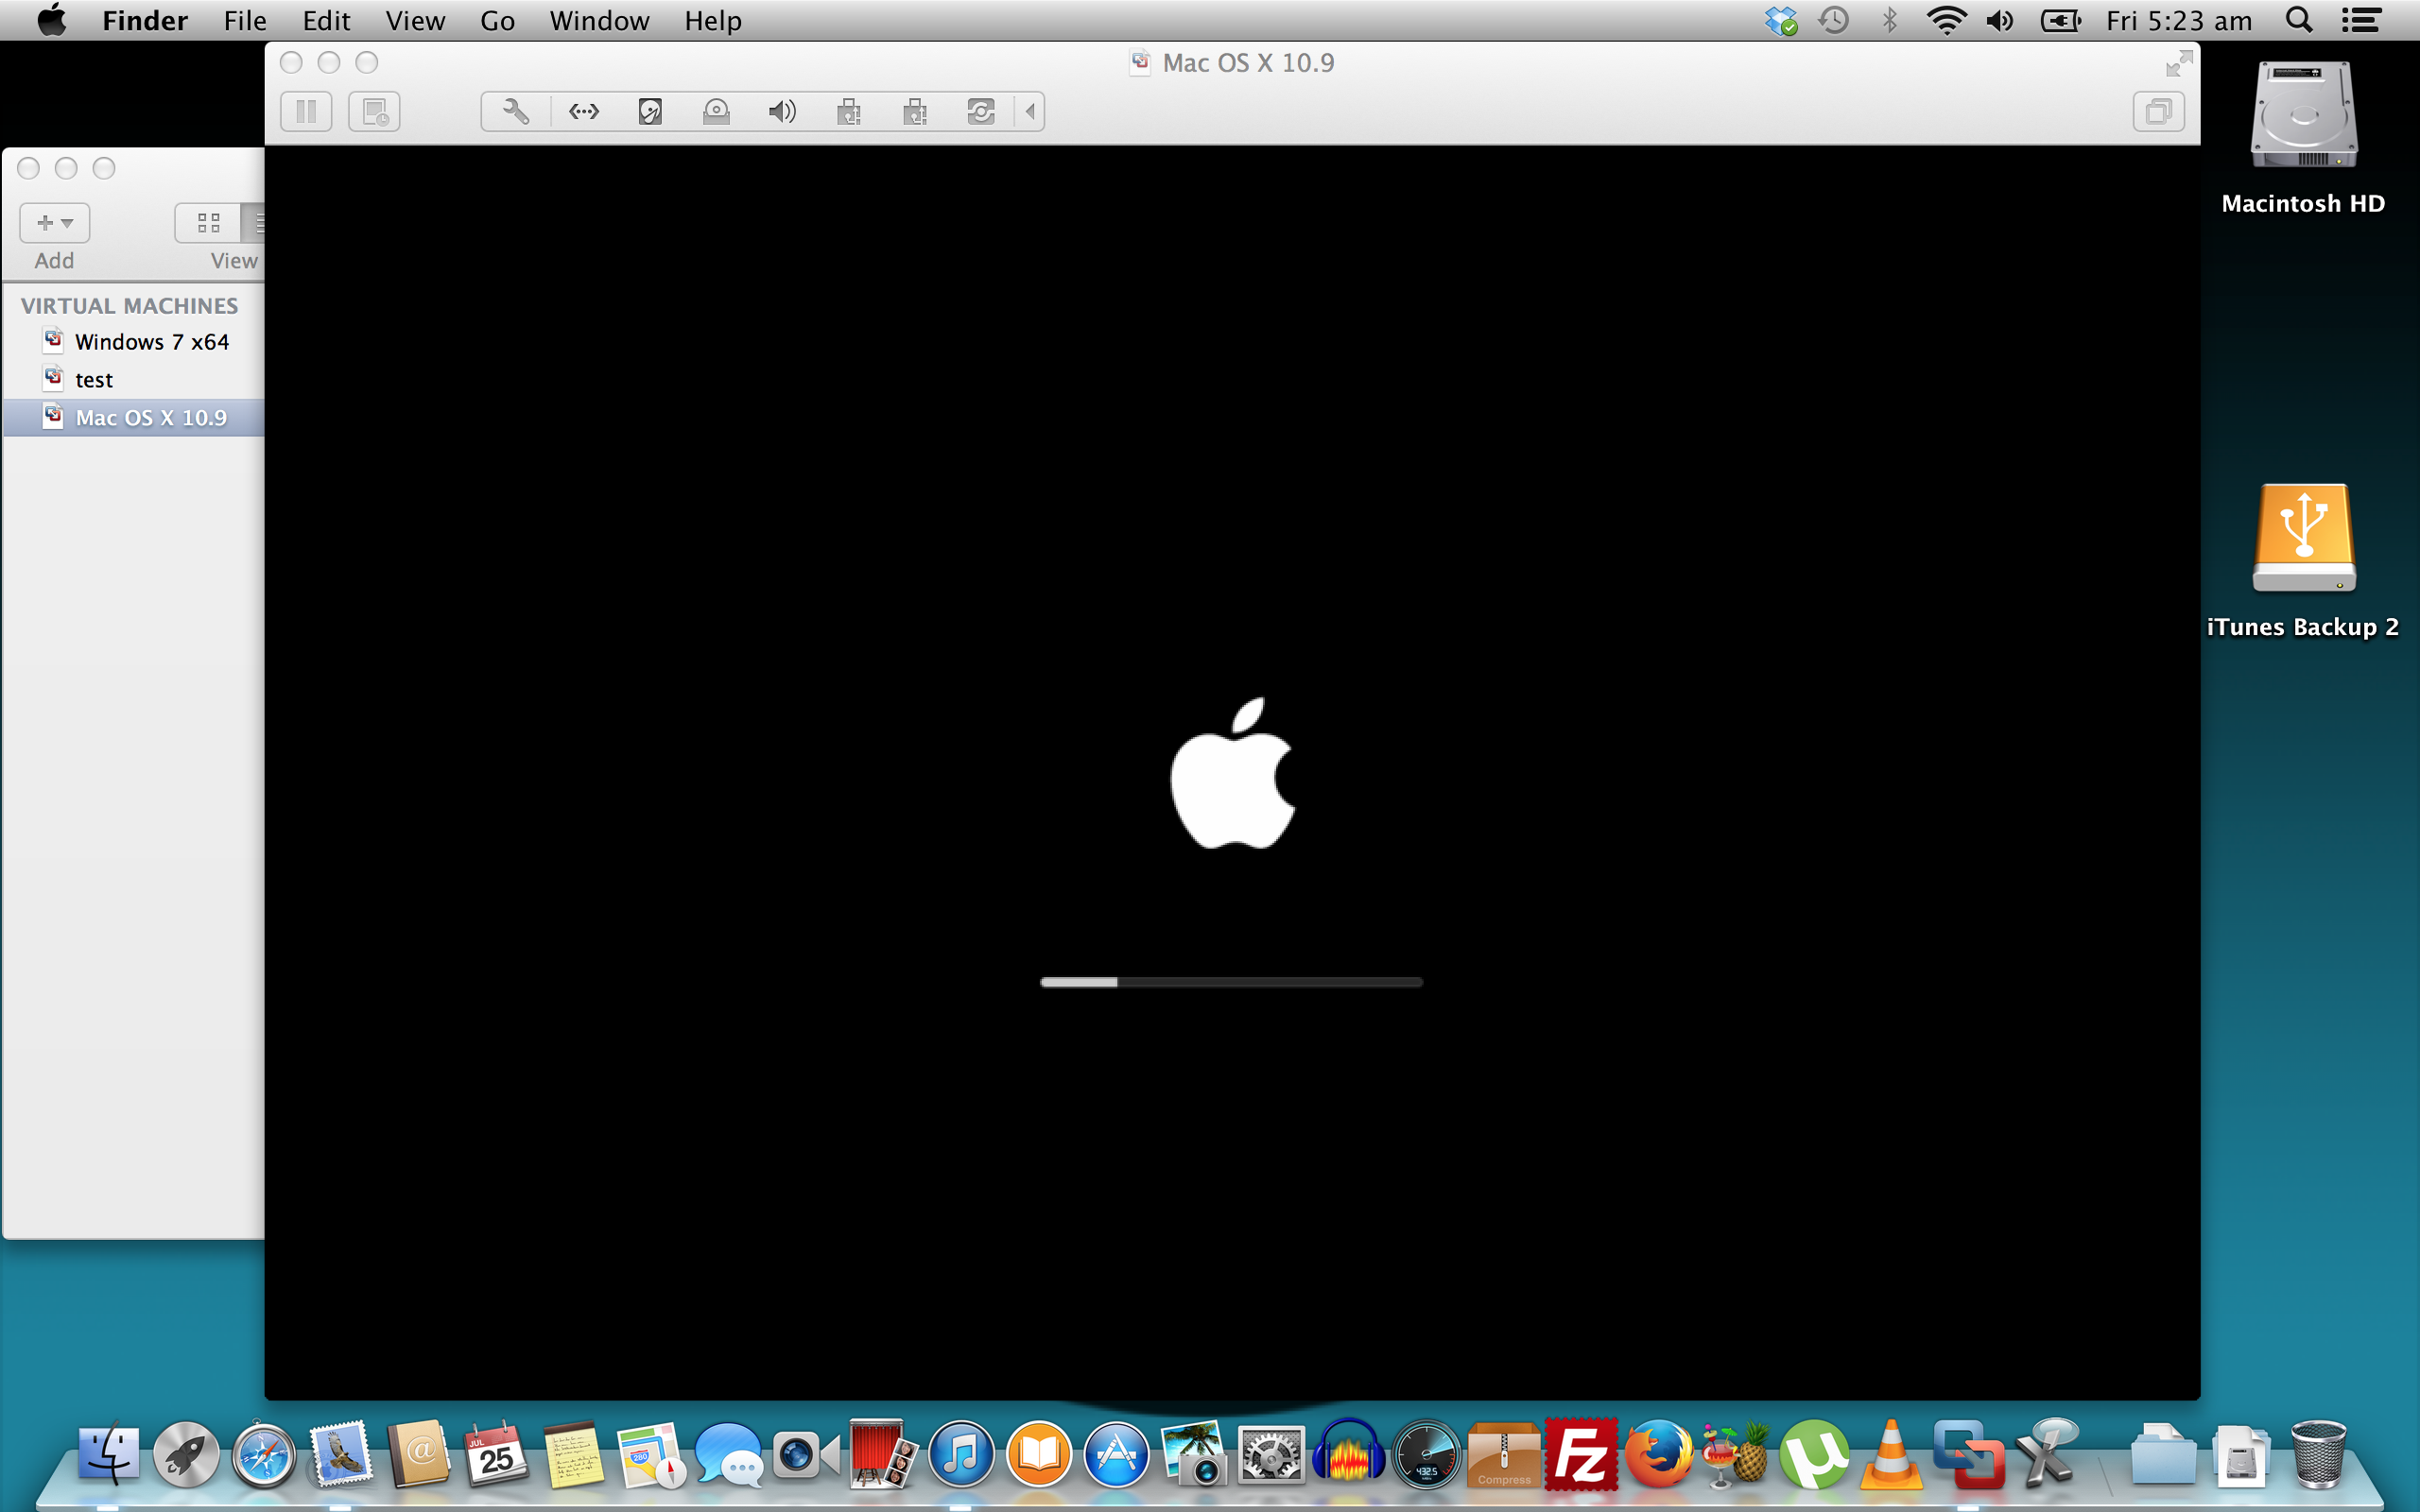Open the View menu in the menu bar
Viewport: 2420px width, 1512px height.
tap(415, 20)
